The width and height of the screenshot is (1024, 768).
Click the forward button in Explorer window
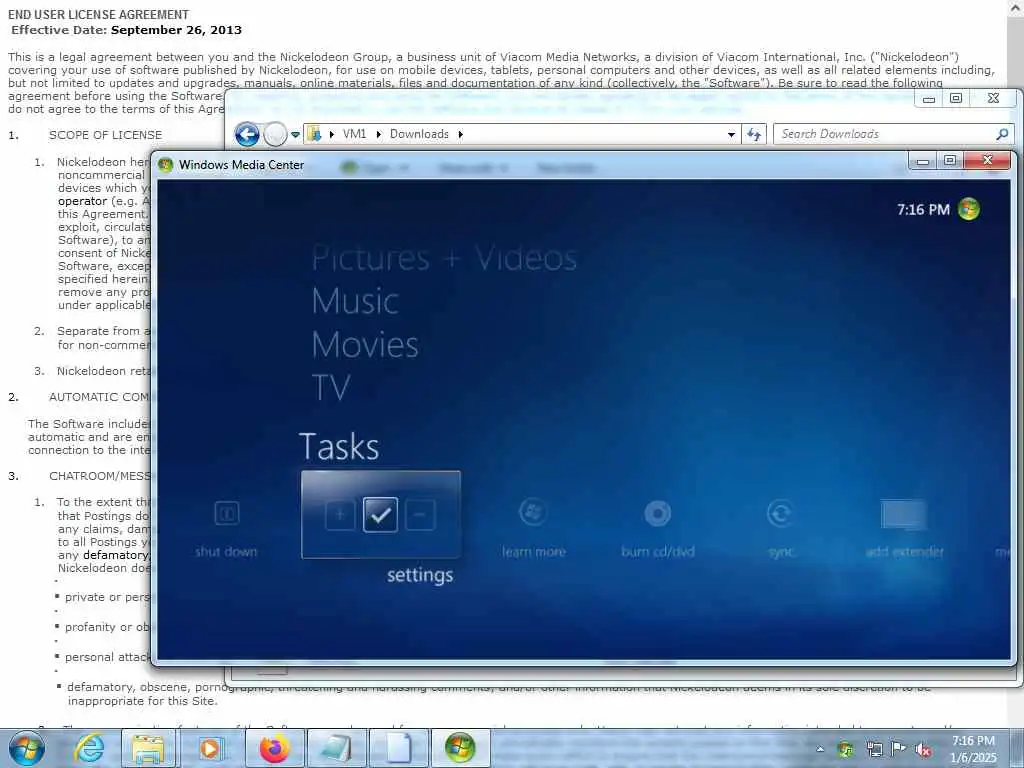click(x=275, y=135)
